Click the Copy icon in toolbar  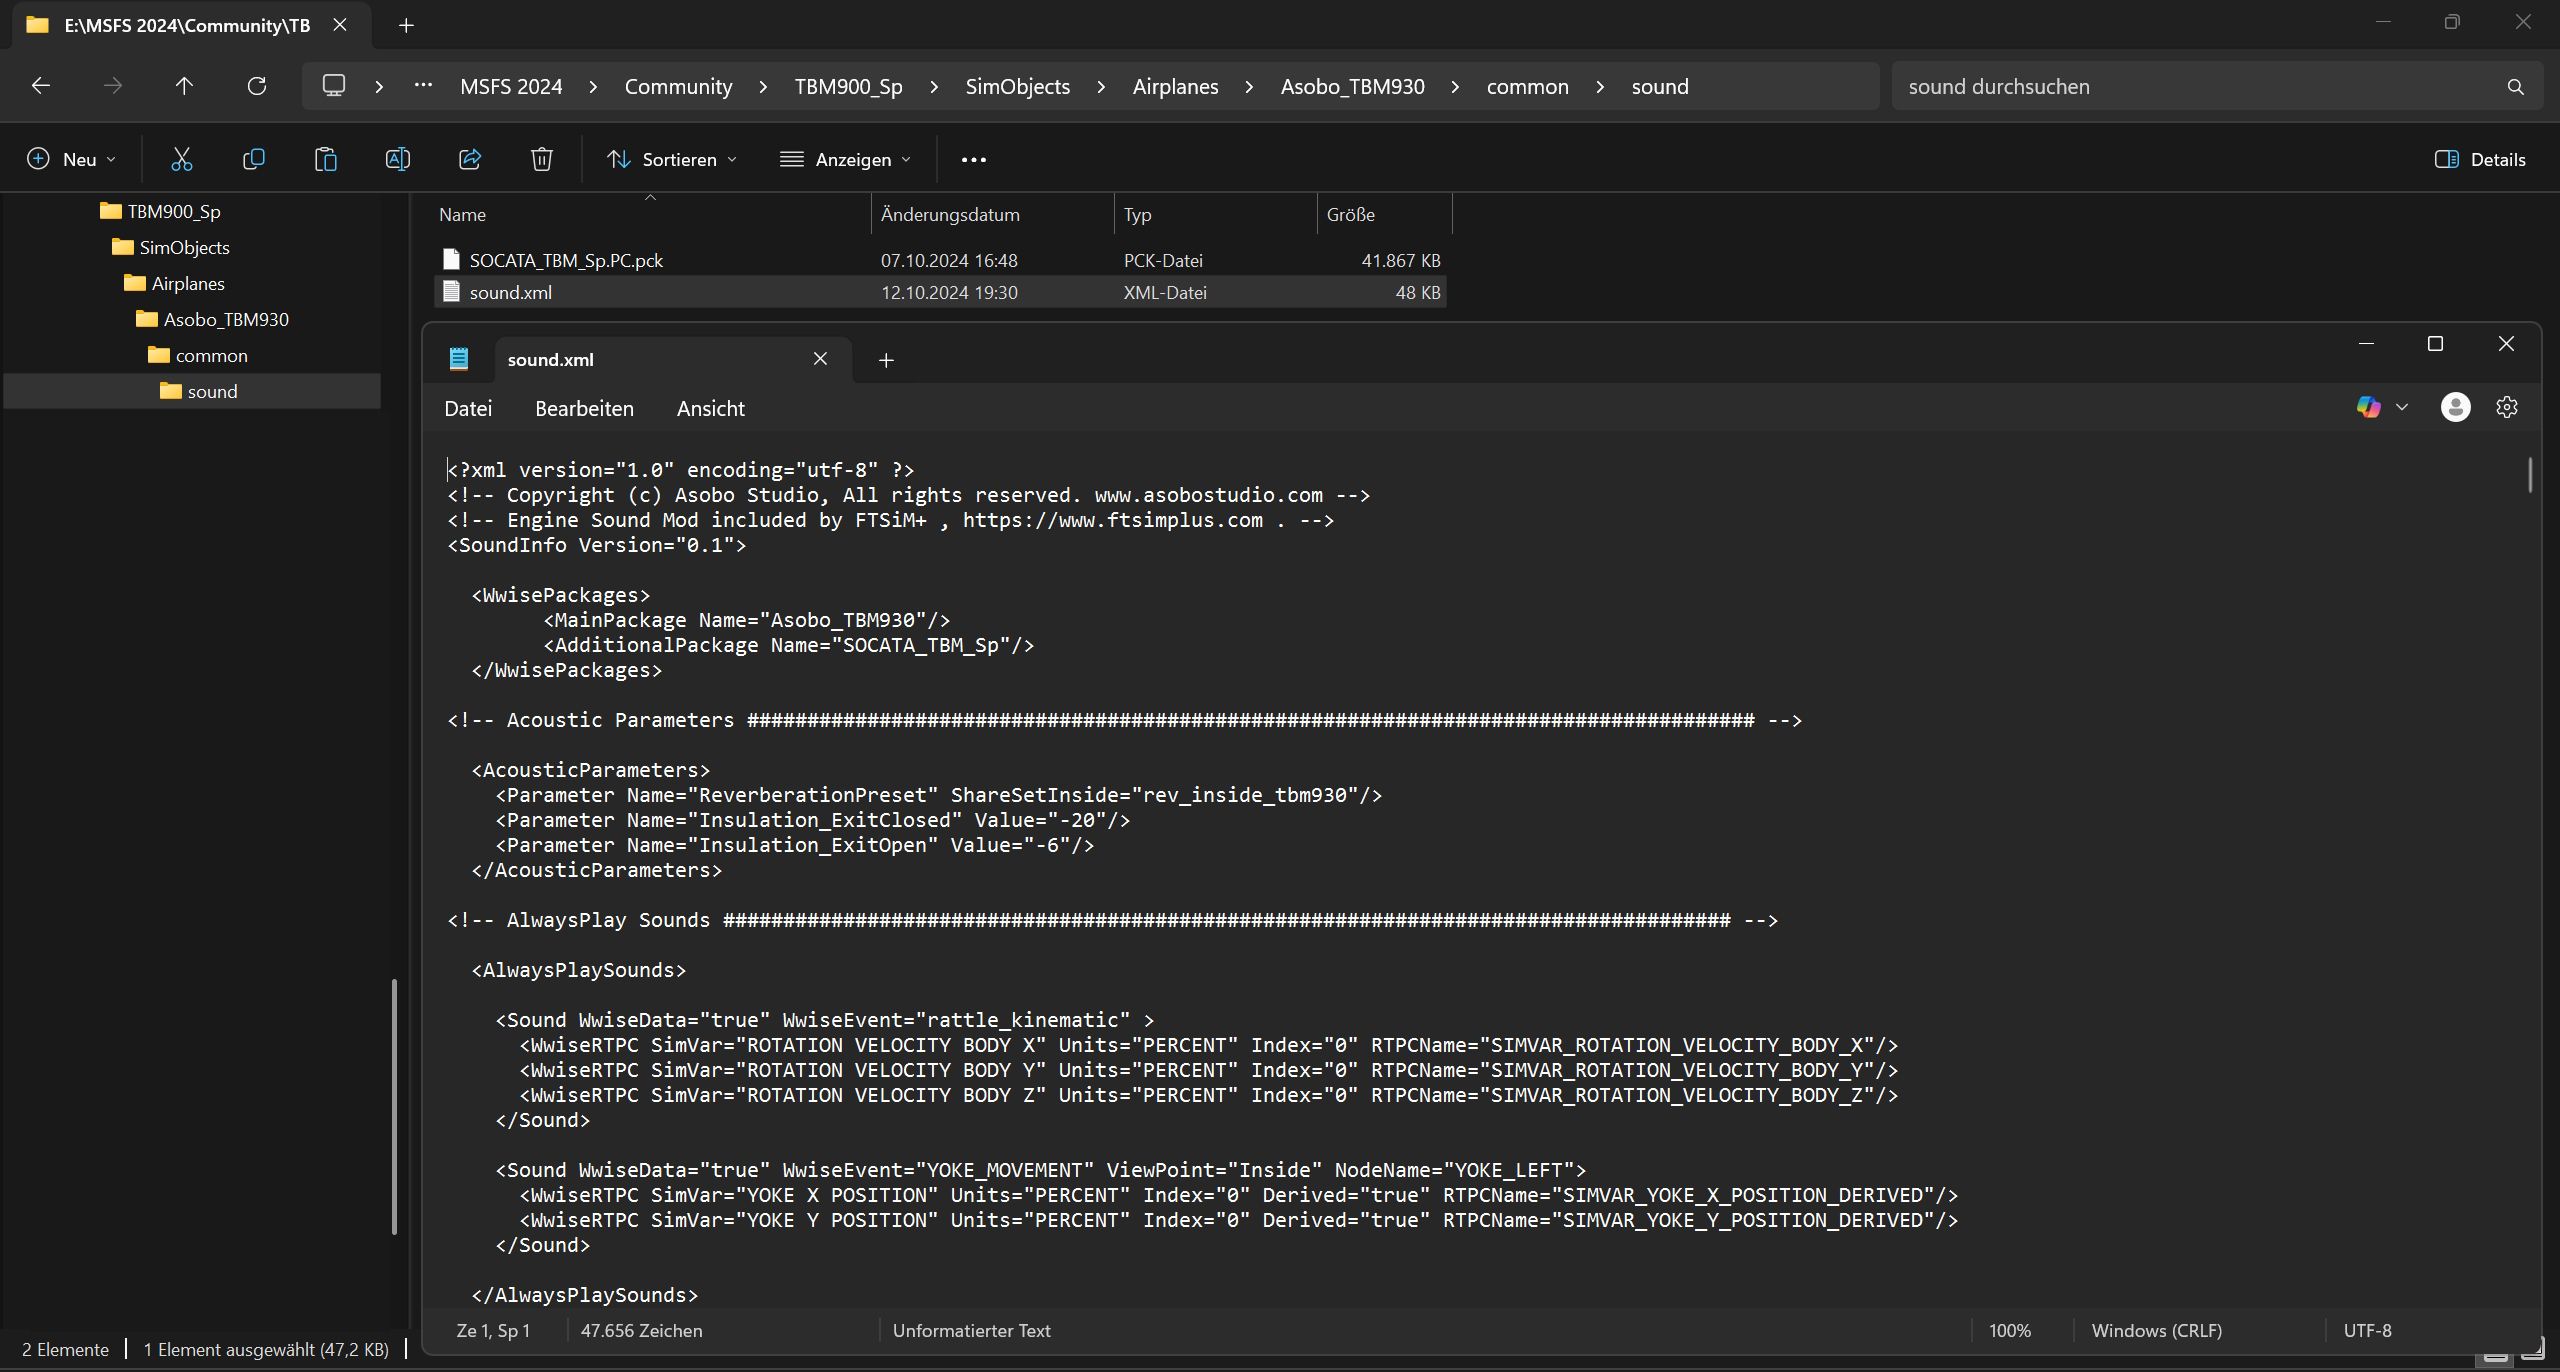(x=254, y=159)
